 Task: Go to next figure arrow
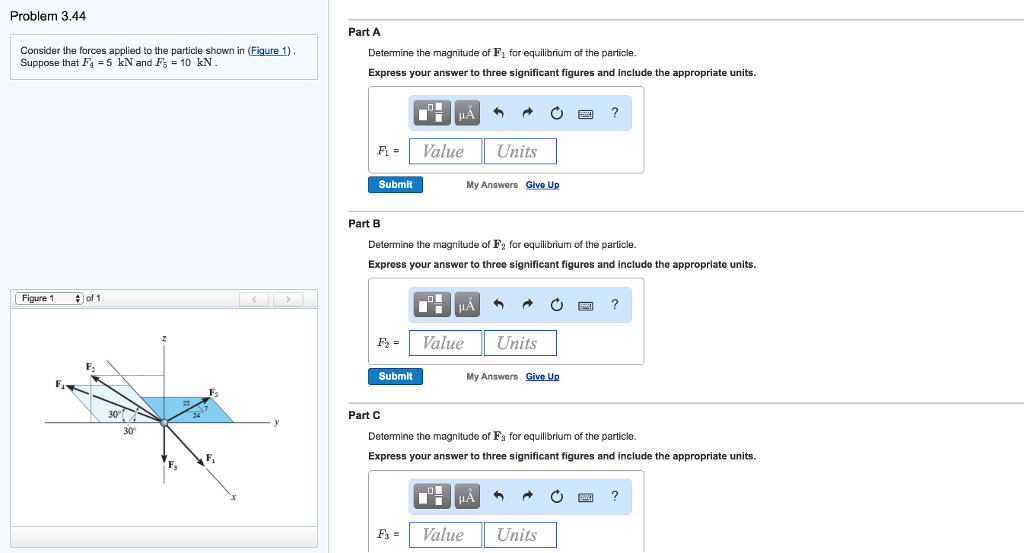tap(288, 299)
